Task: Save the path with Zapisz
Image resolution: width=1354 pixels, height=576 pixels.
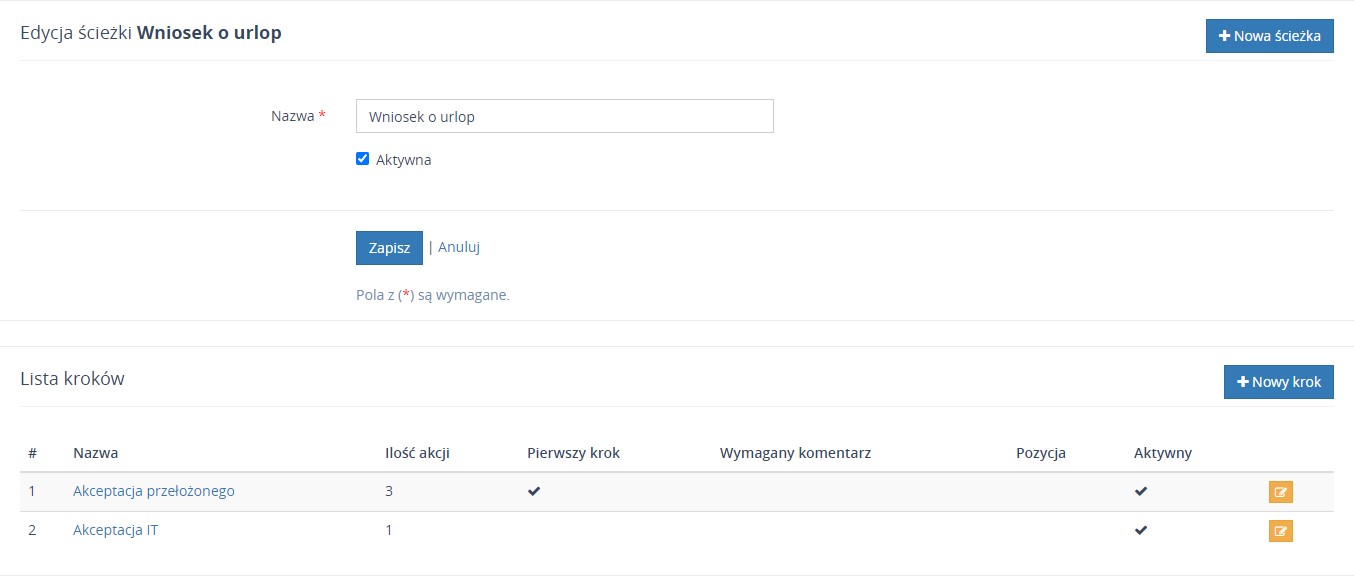Action: (389, 248)
